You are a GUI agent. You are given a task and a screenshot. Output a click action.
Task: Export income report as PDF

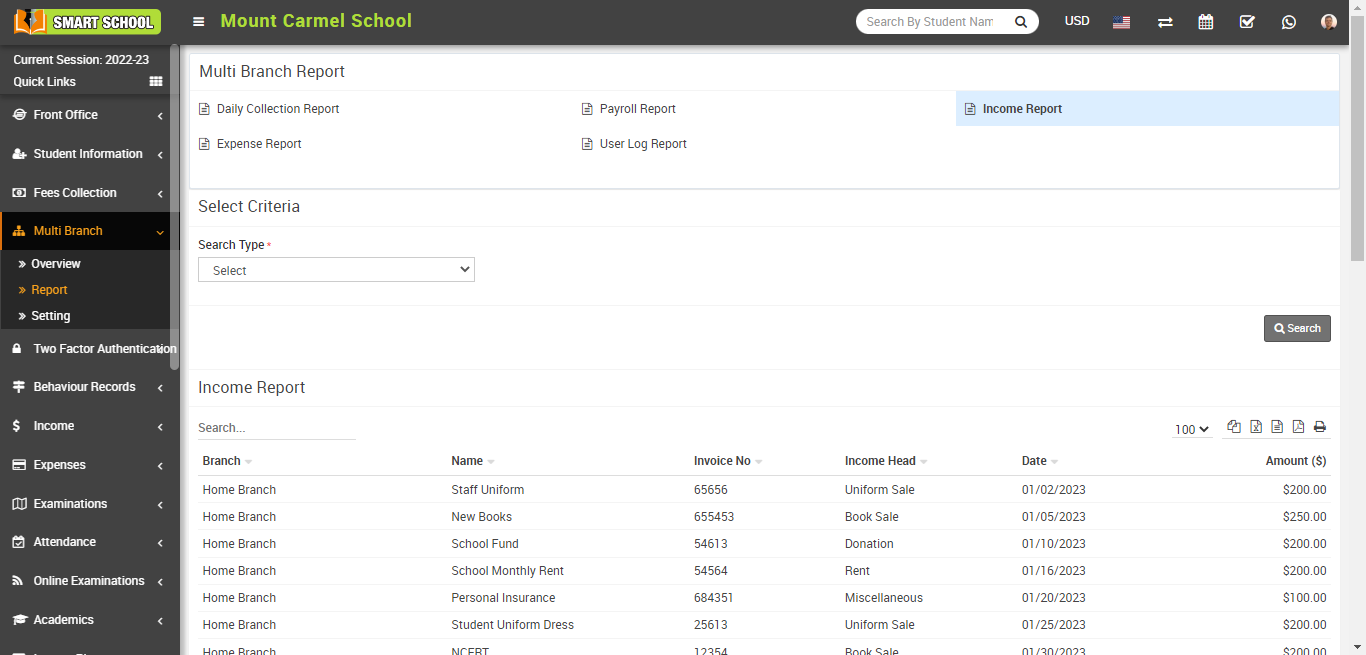click(1298, 427)
